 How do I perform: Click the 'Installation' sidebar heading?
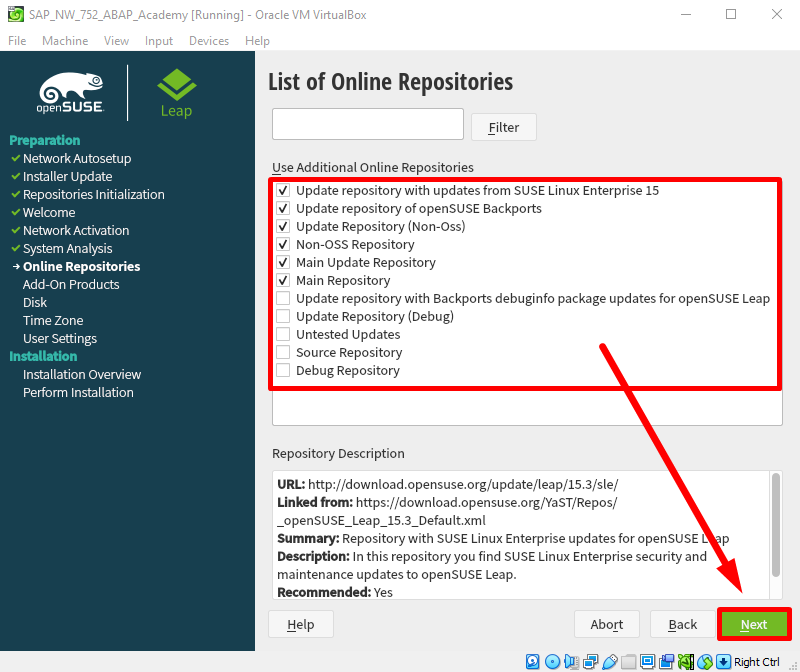[43, 356]
